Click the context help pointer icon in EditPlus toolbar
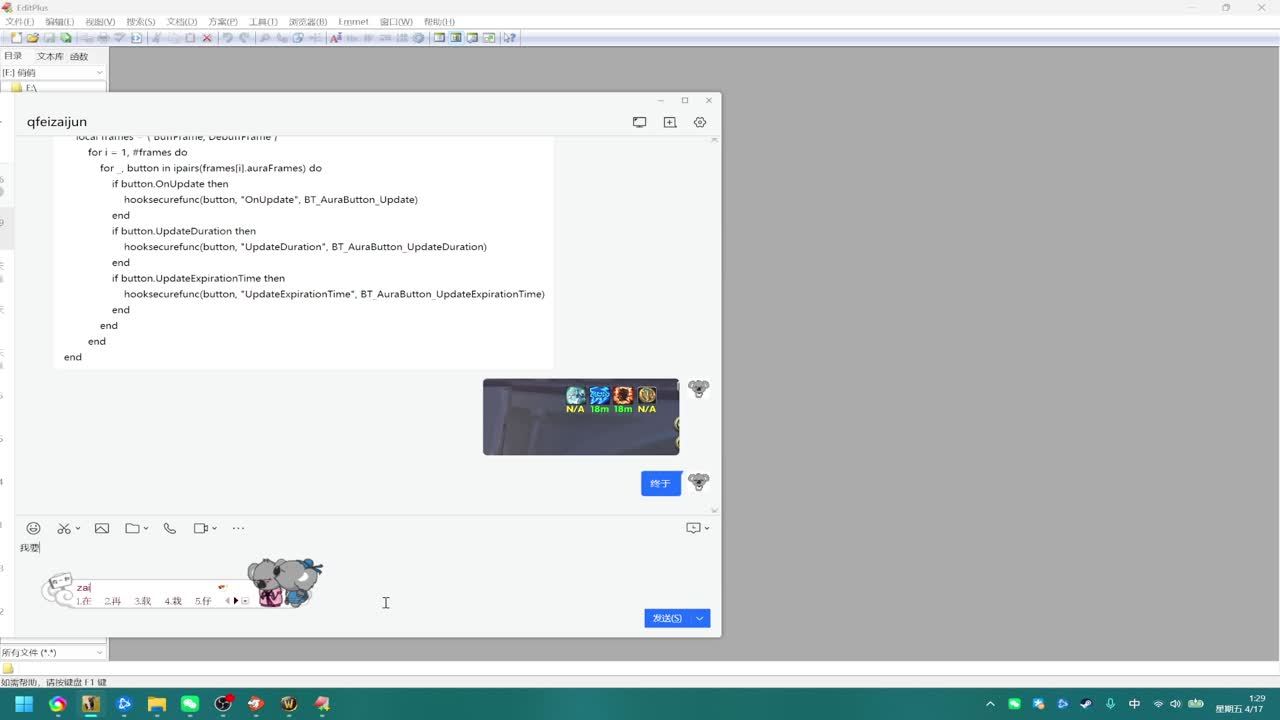Image resolution: width=1280 pixels, height=720 pixels. pos(510,38)
